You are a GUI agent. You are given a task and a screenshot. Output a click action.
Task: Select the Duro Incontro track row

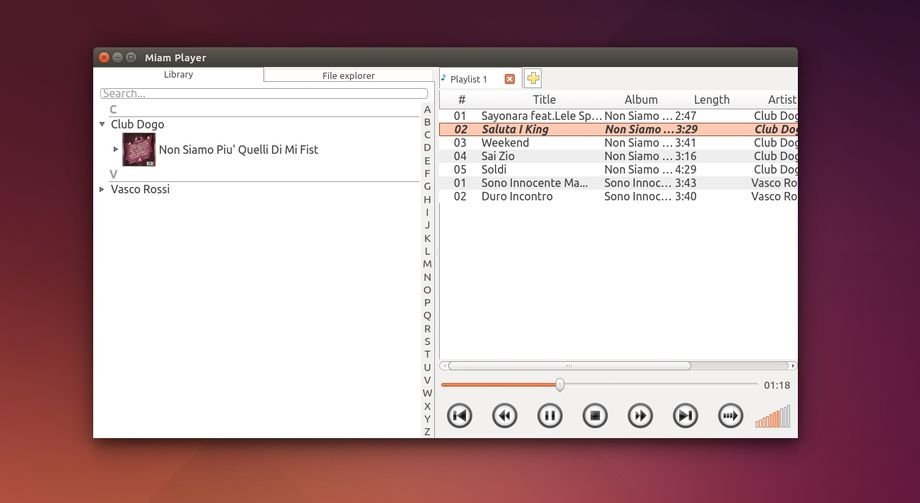pos(517,197)
